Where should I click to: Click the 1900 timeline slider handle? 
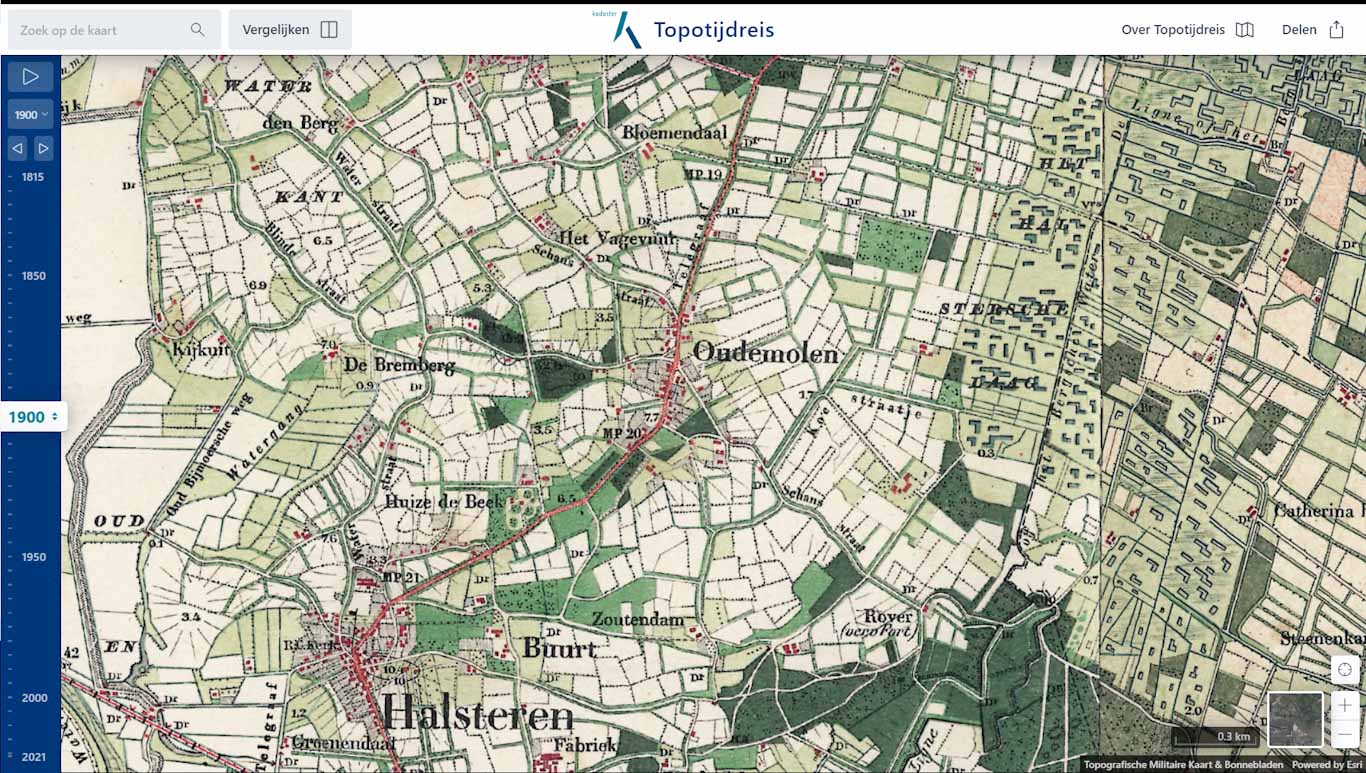(x=33, y=417)
